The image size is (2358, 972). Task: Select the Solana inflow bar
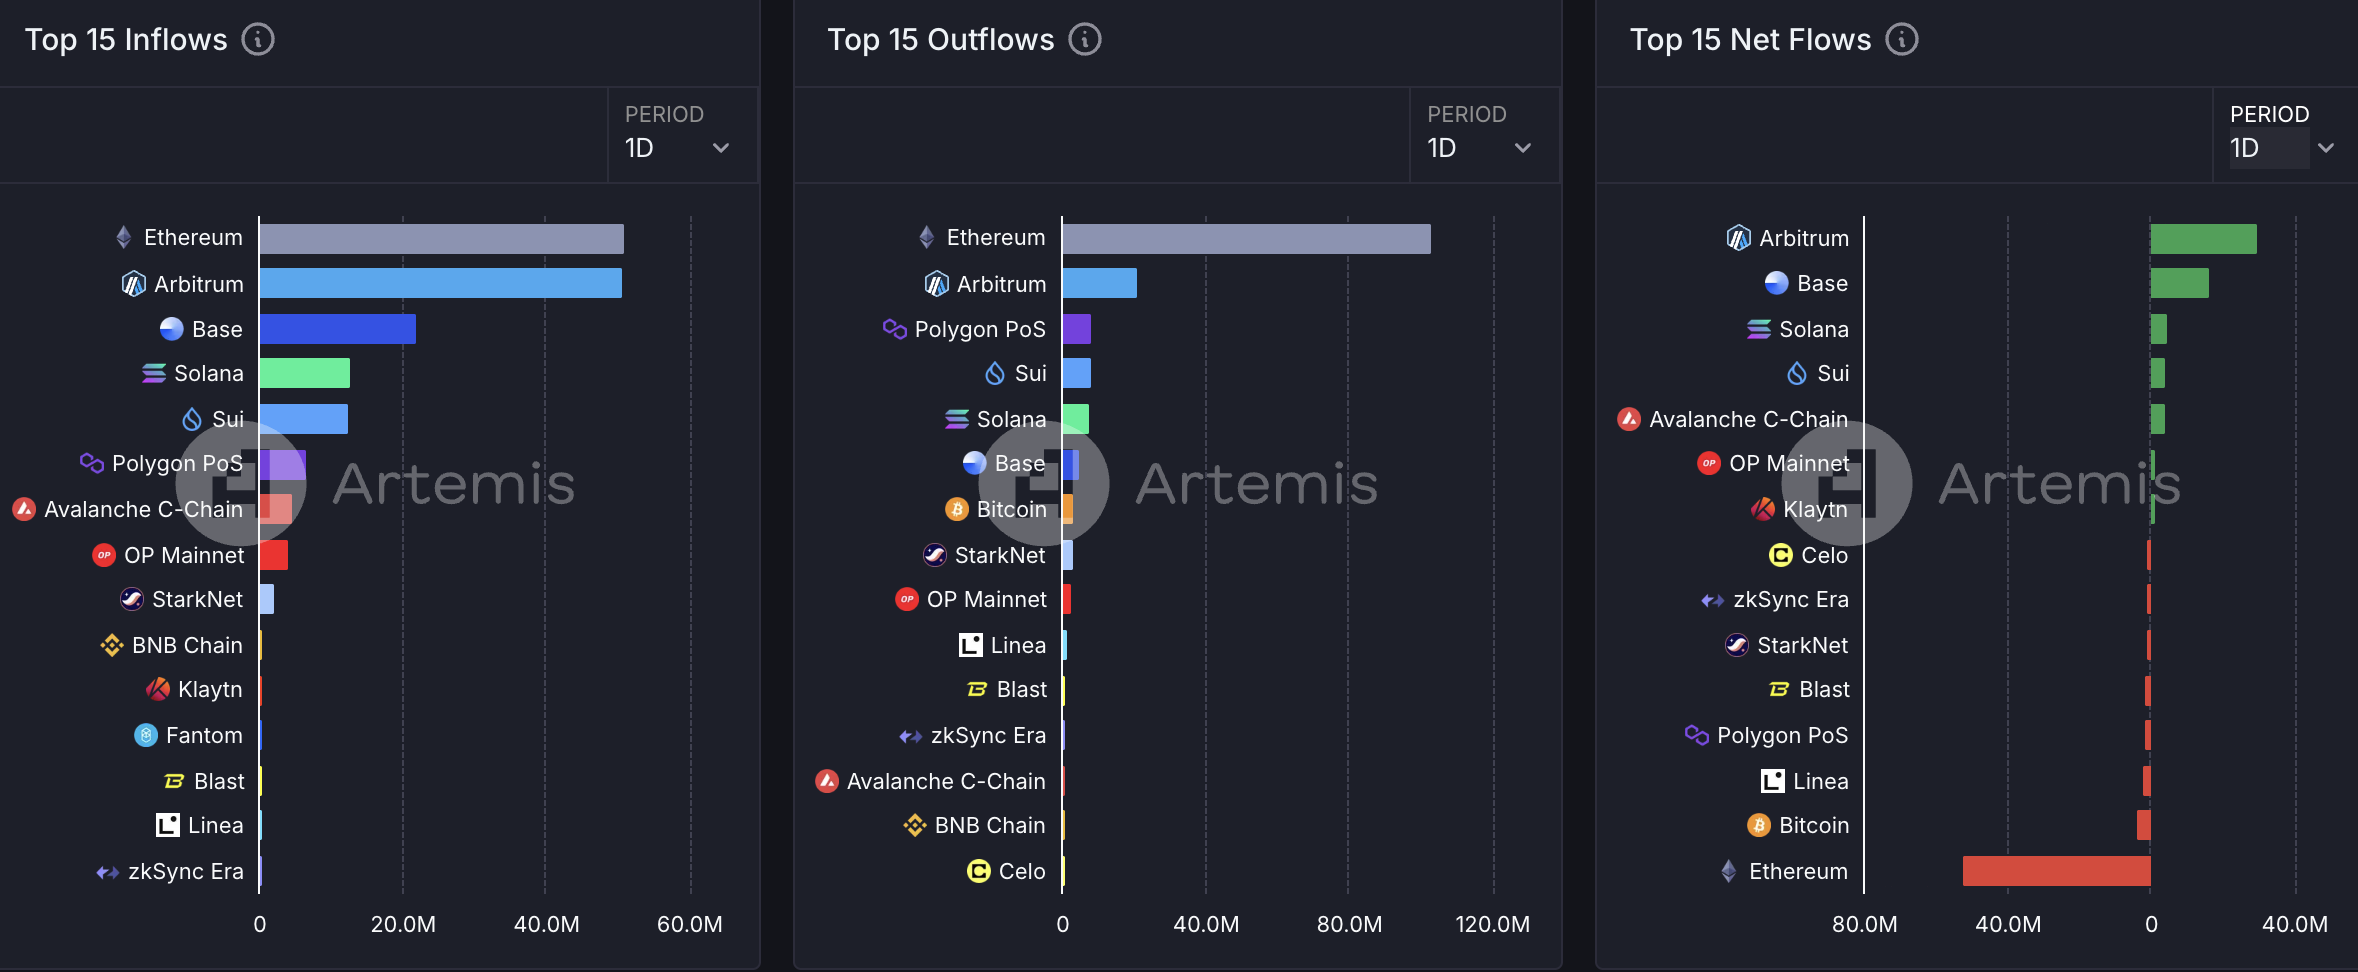tap(305, 373)
